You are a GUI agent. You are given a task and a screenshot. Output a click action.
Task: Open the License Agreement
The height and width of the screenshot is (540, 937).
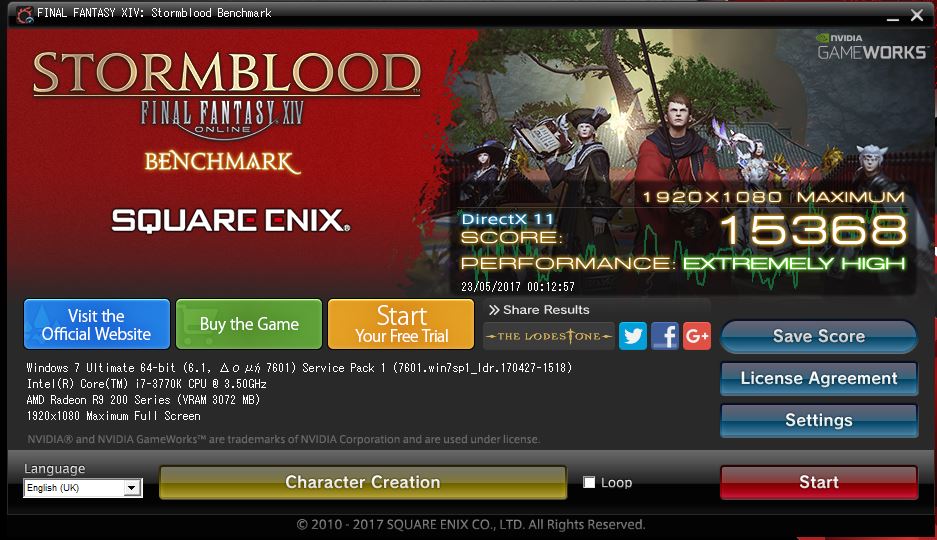coord(819,378)
